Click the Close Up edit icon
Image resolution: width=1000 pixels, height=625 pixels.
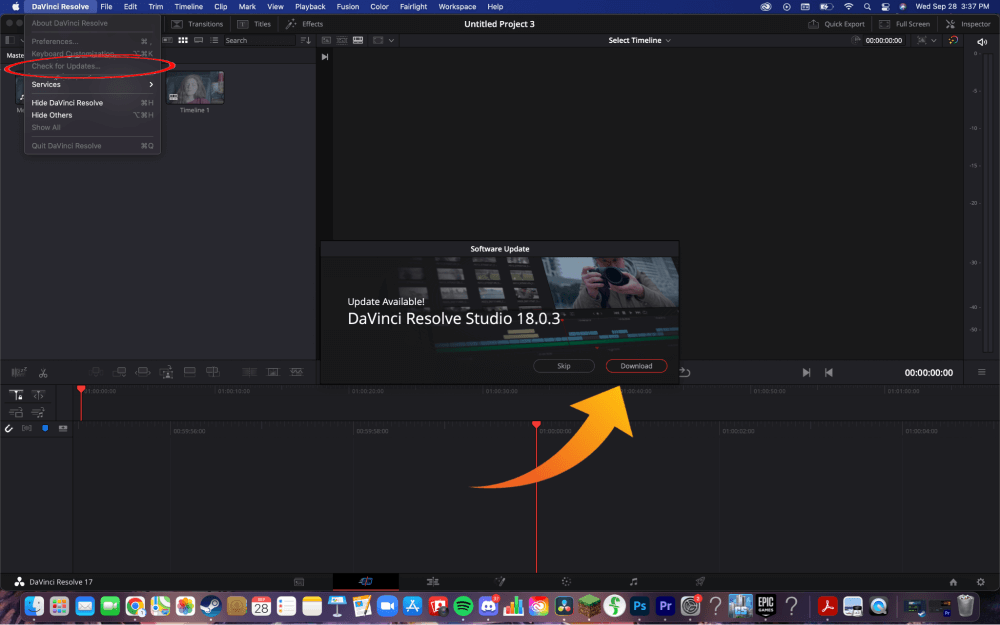(x=166, y=372)
